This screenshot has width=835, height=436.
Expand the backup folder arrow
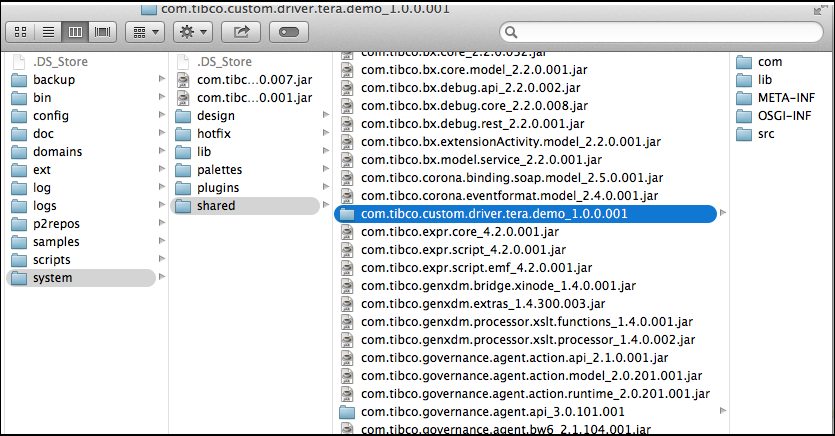[x=161, y=79]
